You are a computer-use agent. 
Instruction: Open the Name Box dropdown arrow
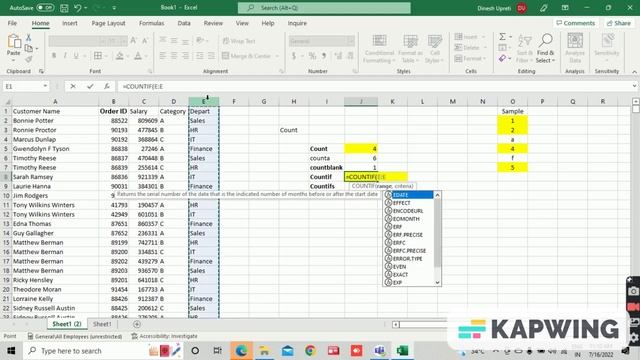pos(45,86)
